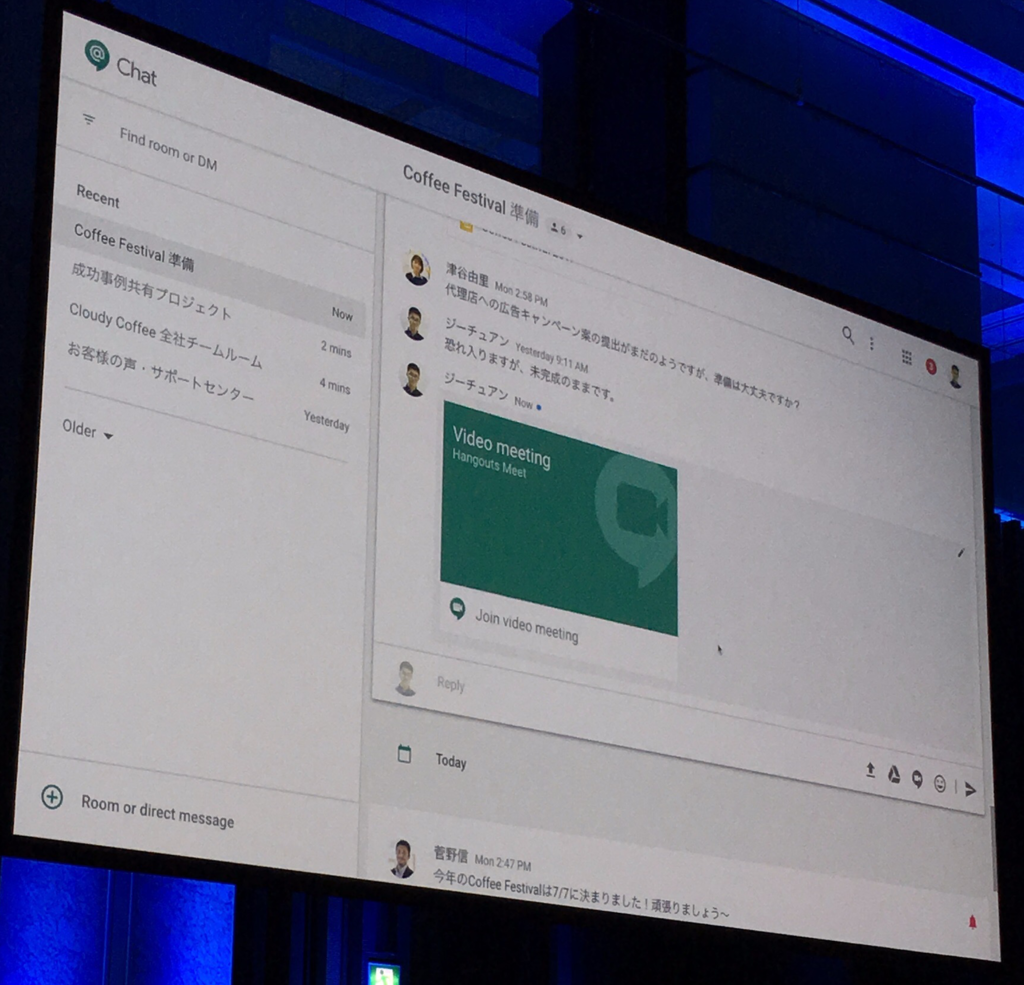The height and width of the screenshot is (985, 1024).
Task: Click the 菅野信 sender name
Action: pos(451,854)
